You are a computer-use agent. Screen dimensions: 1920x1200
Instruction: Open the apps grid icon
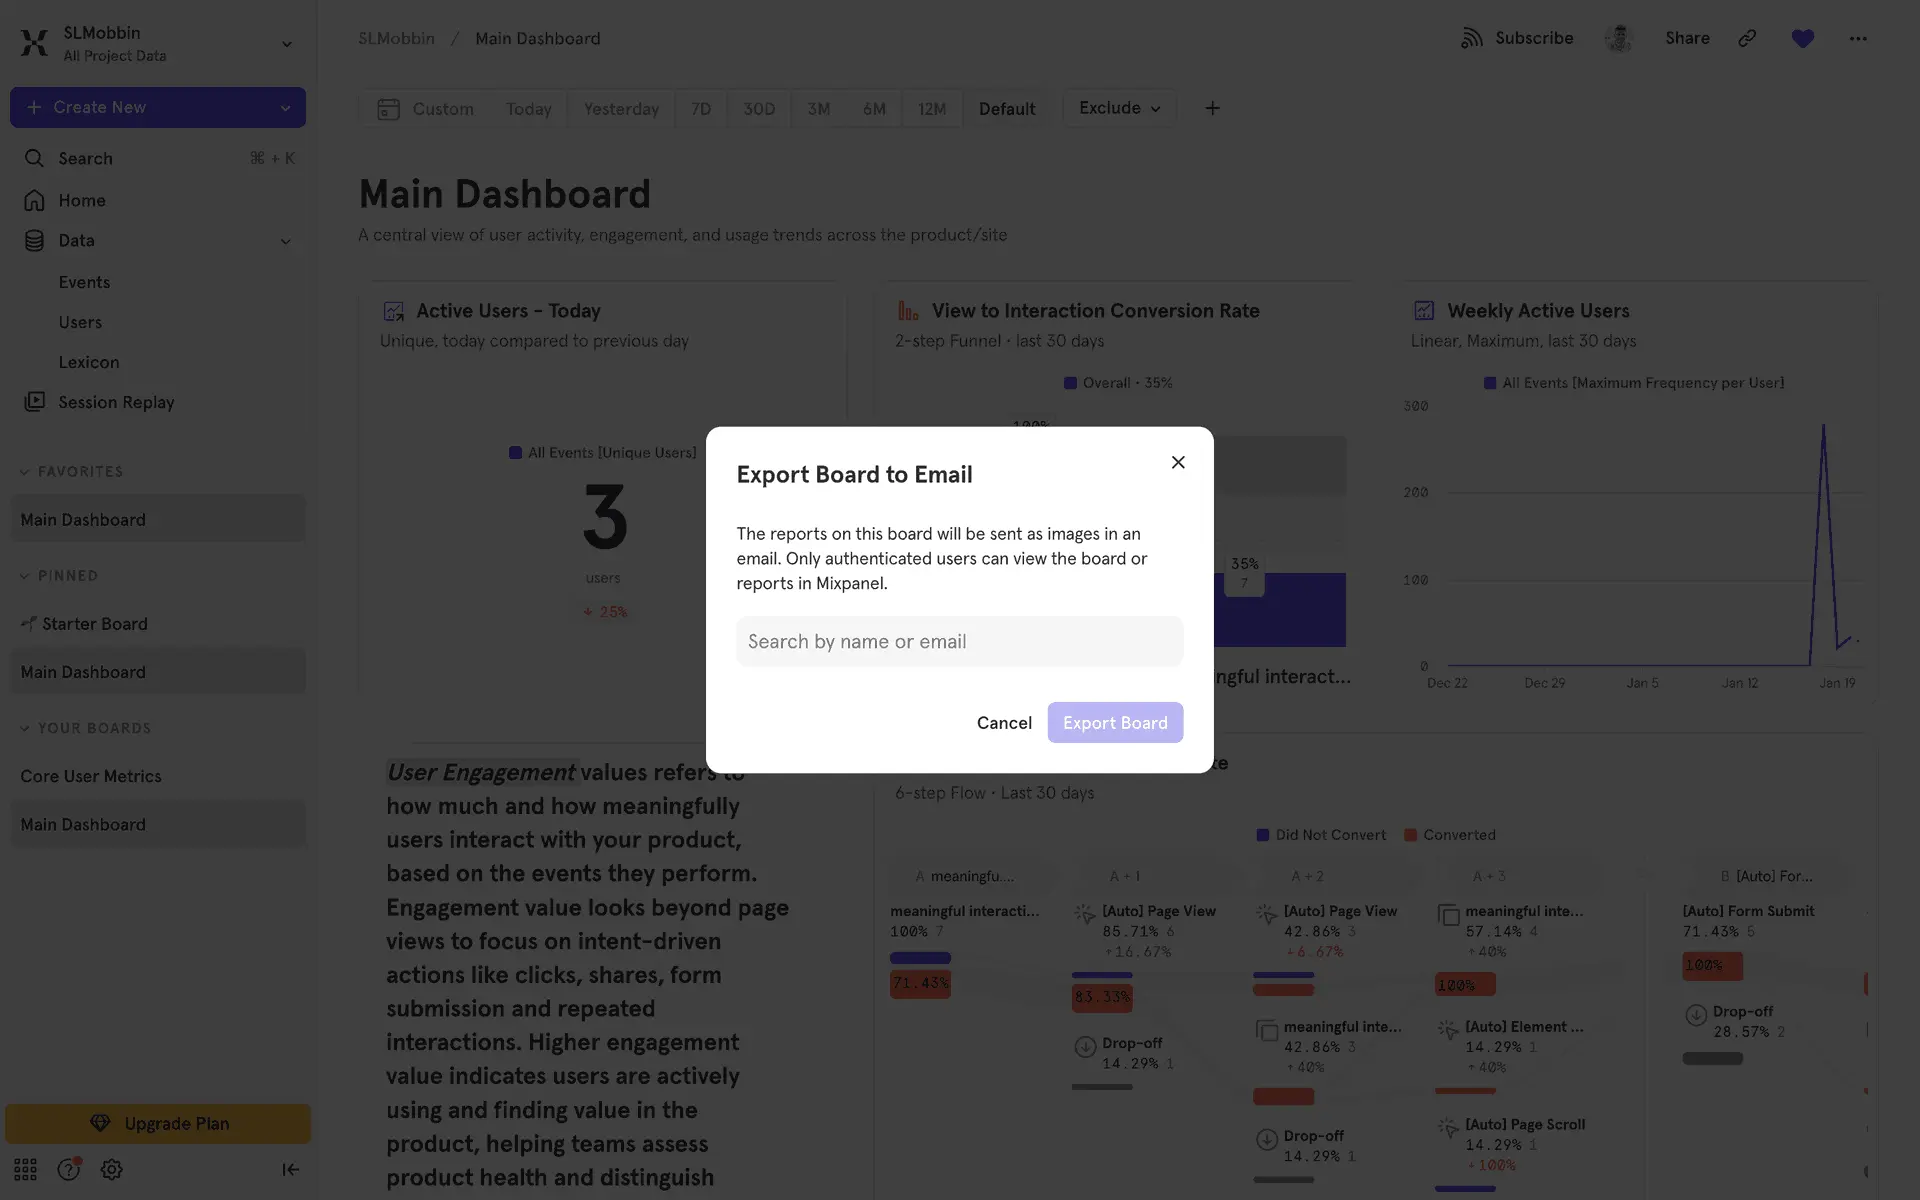(25, 1169)
